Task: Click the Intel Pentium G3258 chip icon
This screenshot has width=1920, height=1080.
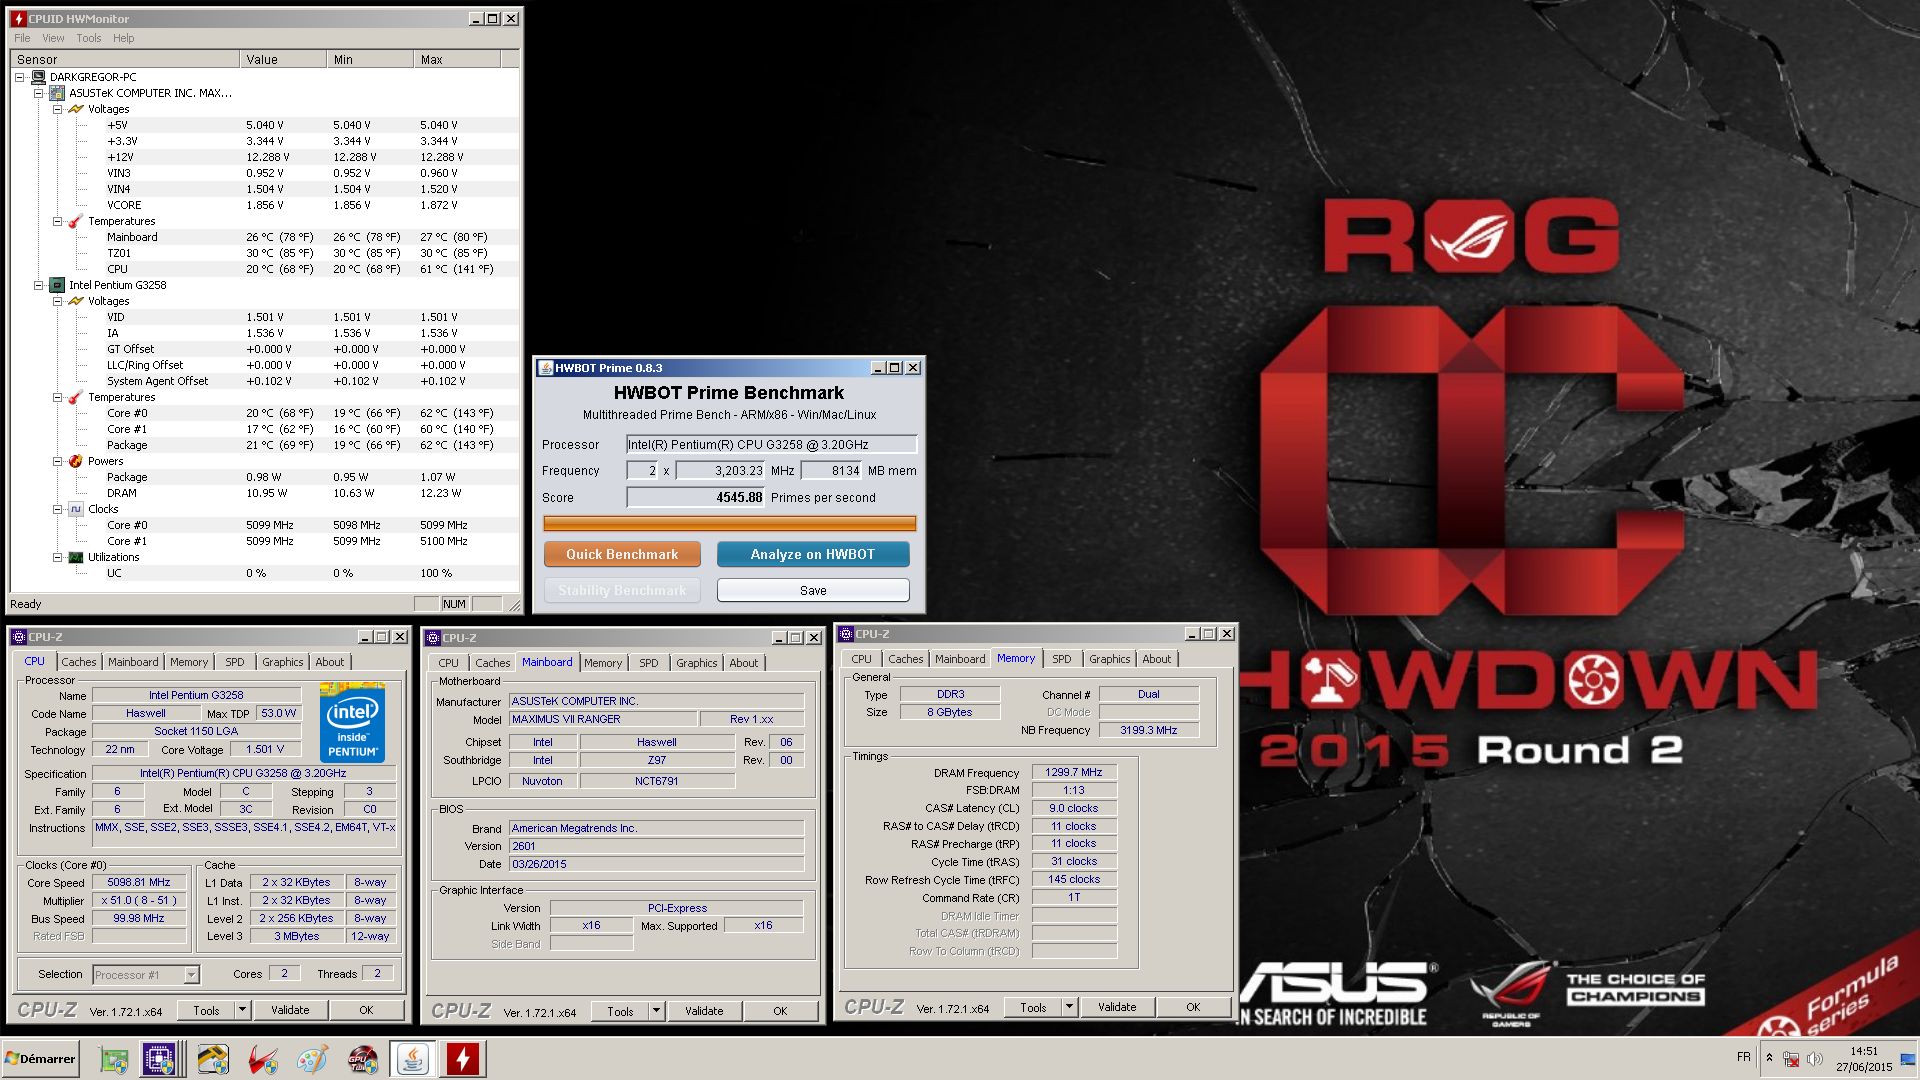Action: coord(58,285)
